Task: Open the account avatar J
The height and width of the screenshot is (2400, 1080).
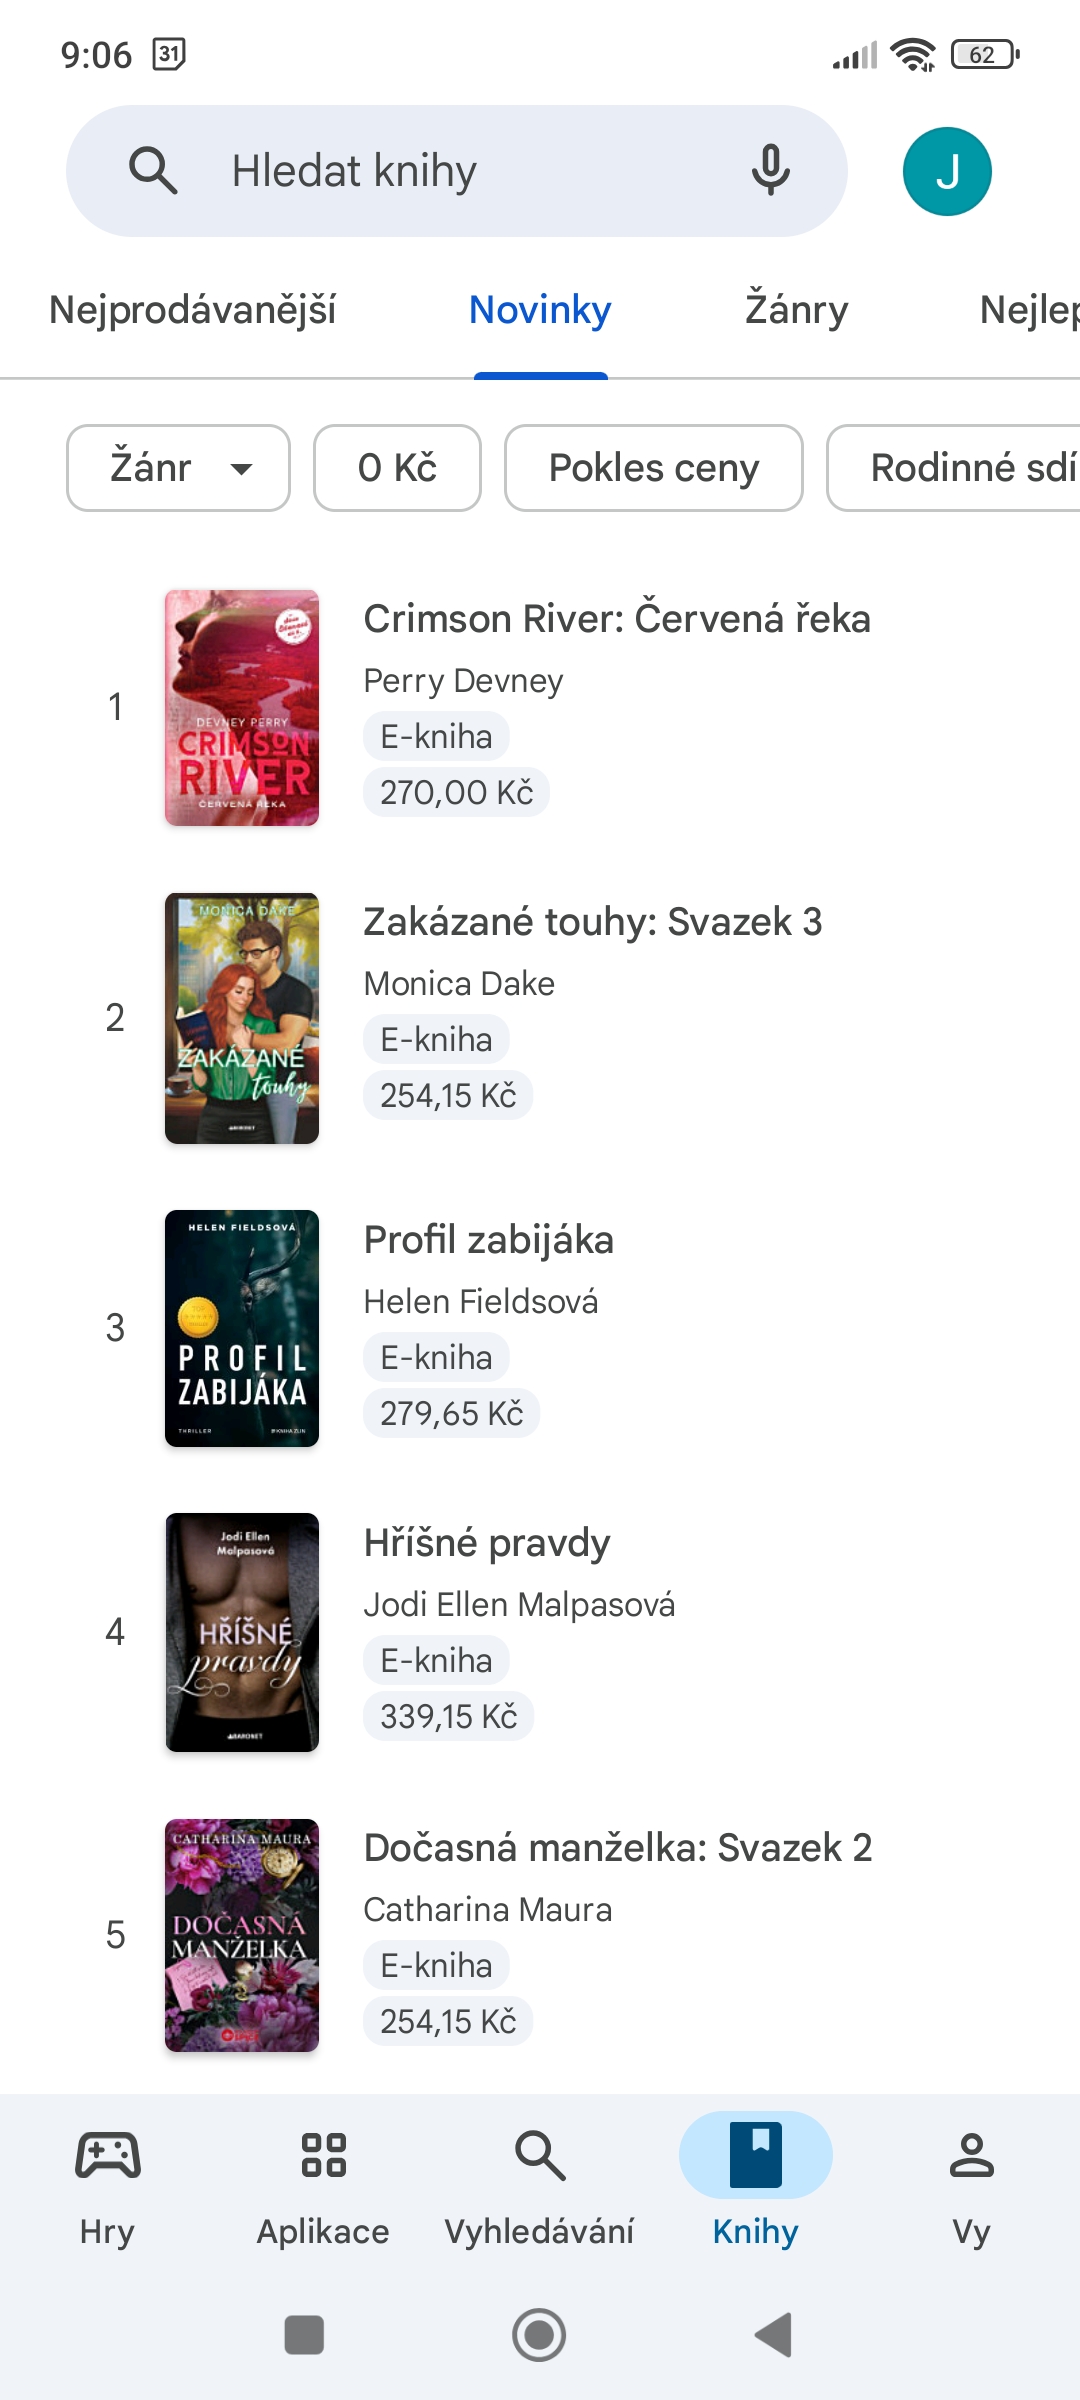Action: 946,171
